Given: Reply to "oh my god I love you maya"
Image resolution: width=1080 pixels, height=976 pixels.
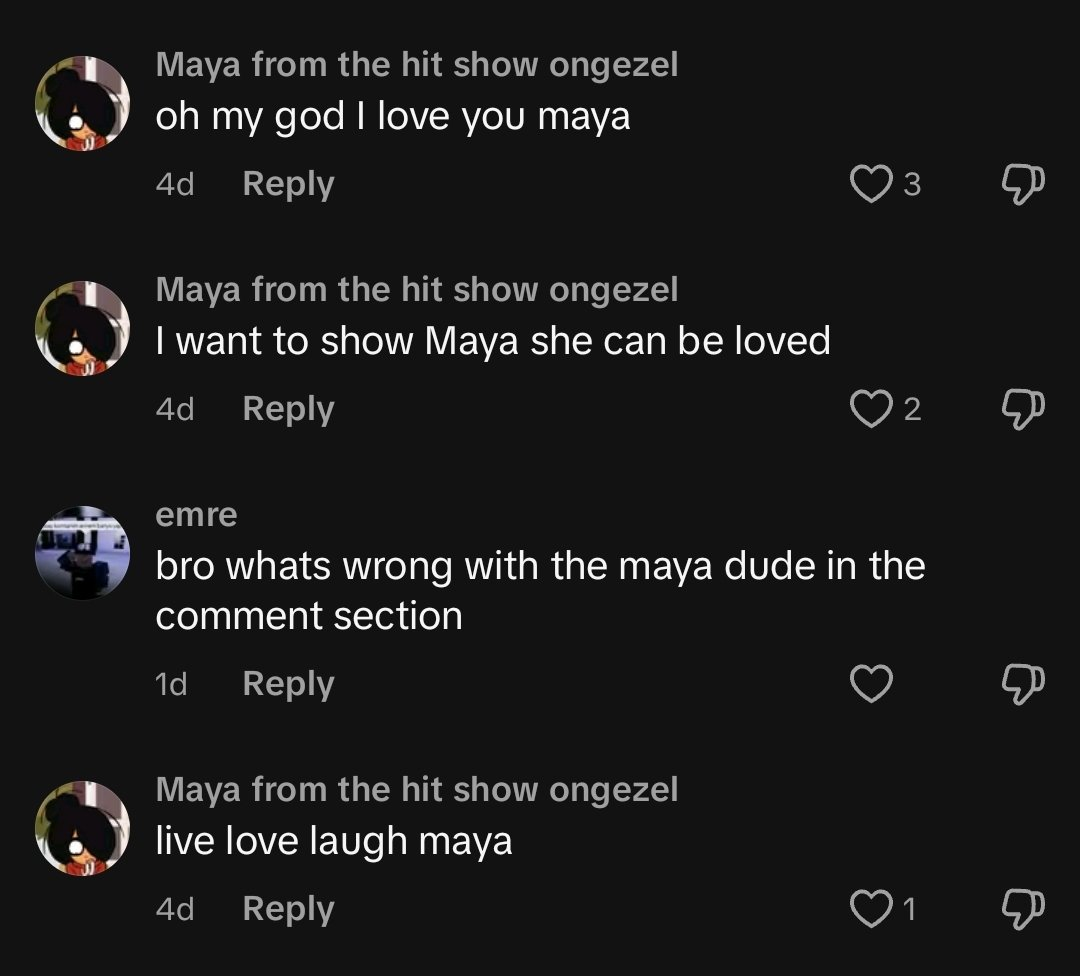Looking at the screenshot, I should coord(288,184).
